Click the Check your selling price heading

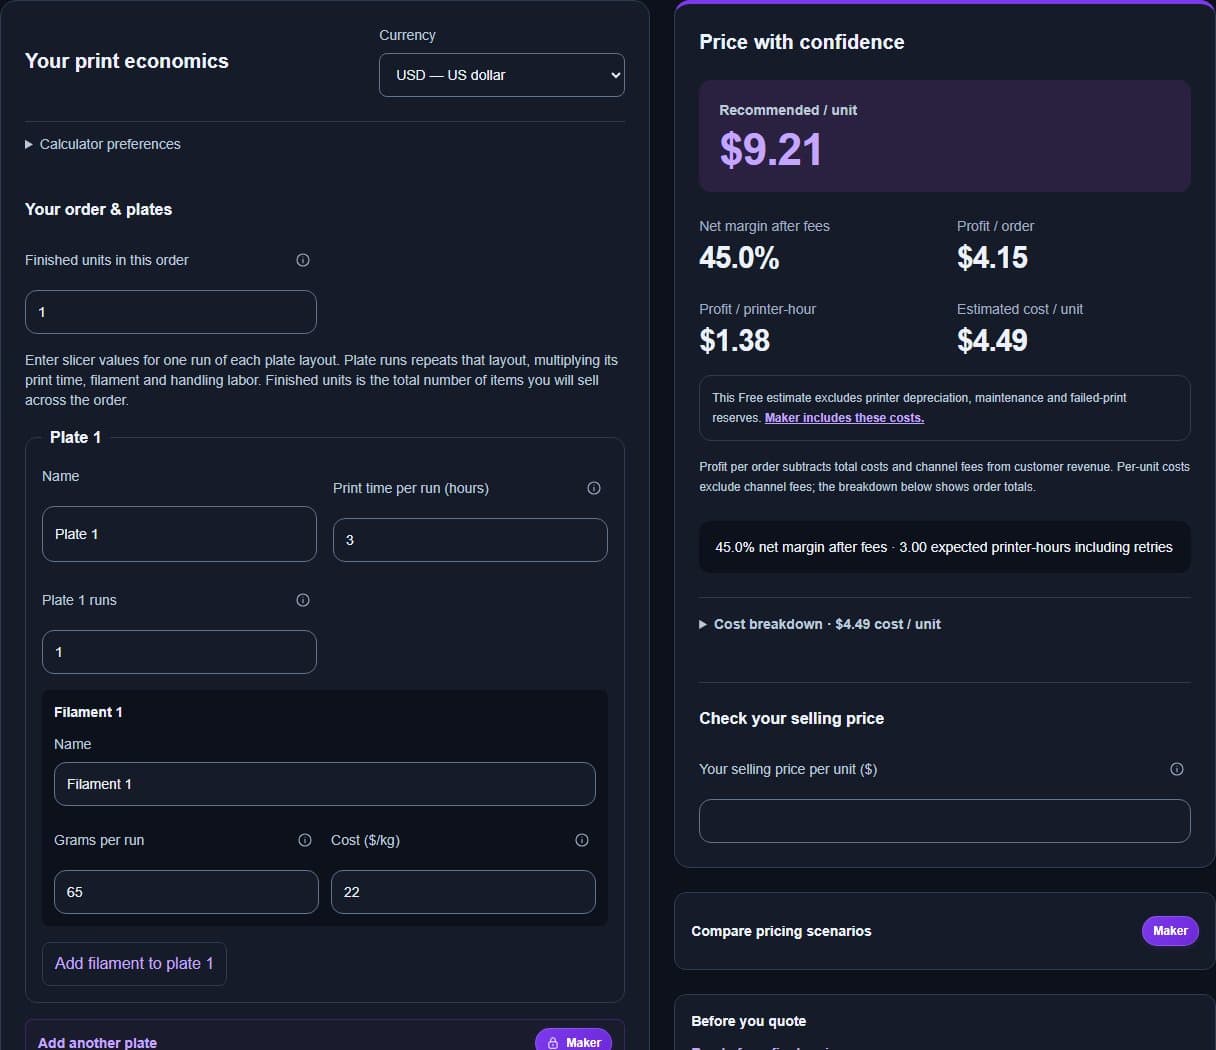(791, 718)
